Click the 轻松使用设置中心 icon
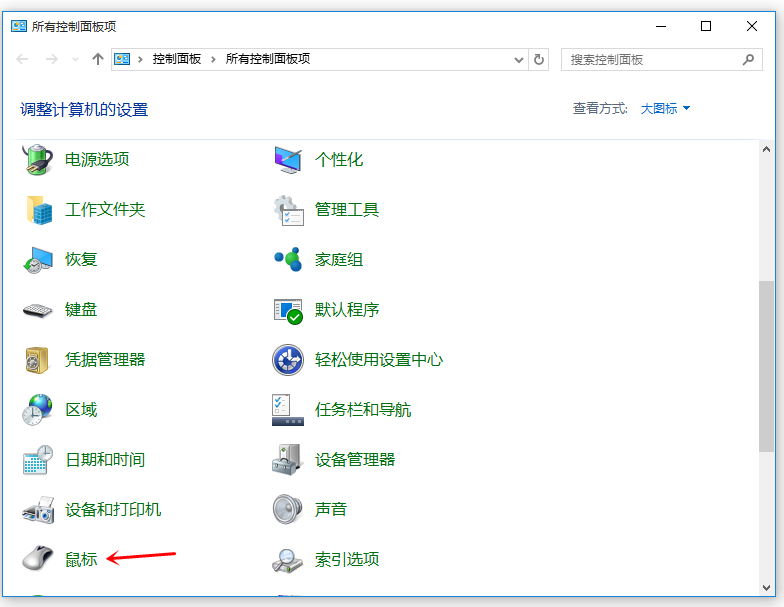This screenshot has width=784, height=607. click(x=288, y=360)
